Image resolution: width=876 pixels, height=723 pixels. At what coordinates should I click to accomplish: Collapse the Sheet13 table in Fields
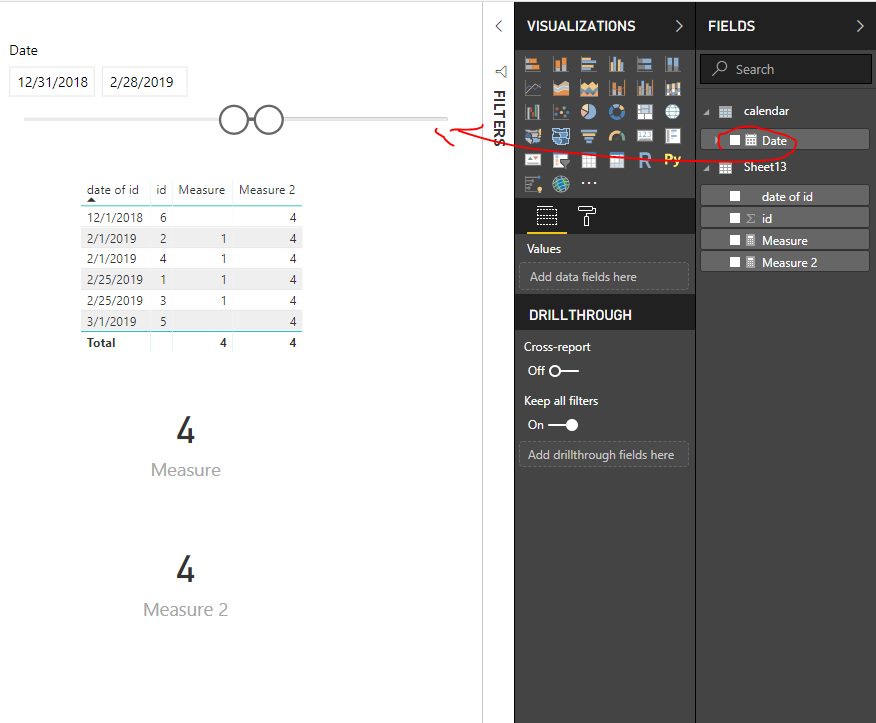[x=707, y=168]
